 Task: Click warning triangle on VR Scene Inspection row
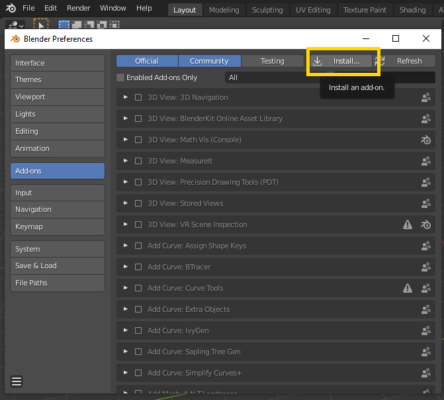pyautogui.click(x=407, y=225)
